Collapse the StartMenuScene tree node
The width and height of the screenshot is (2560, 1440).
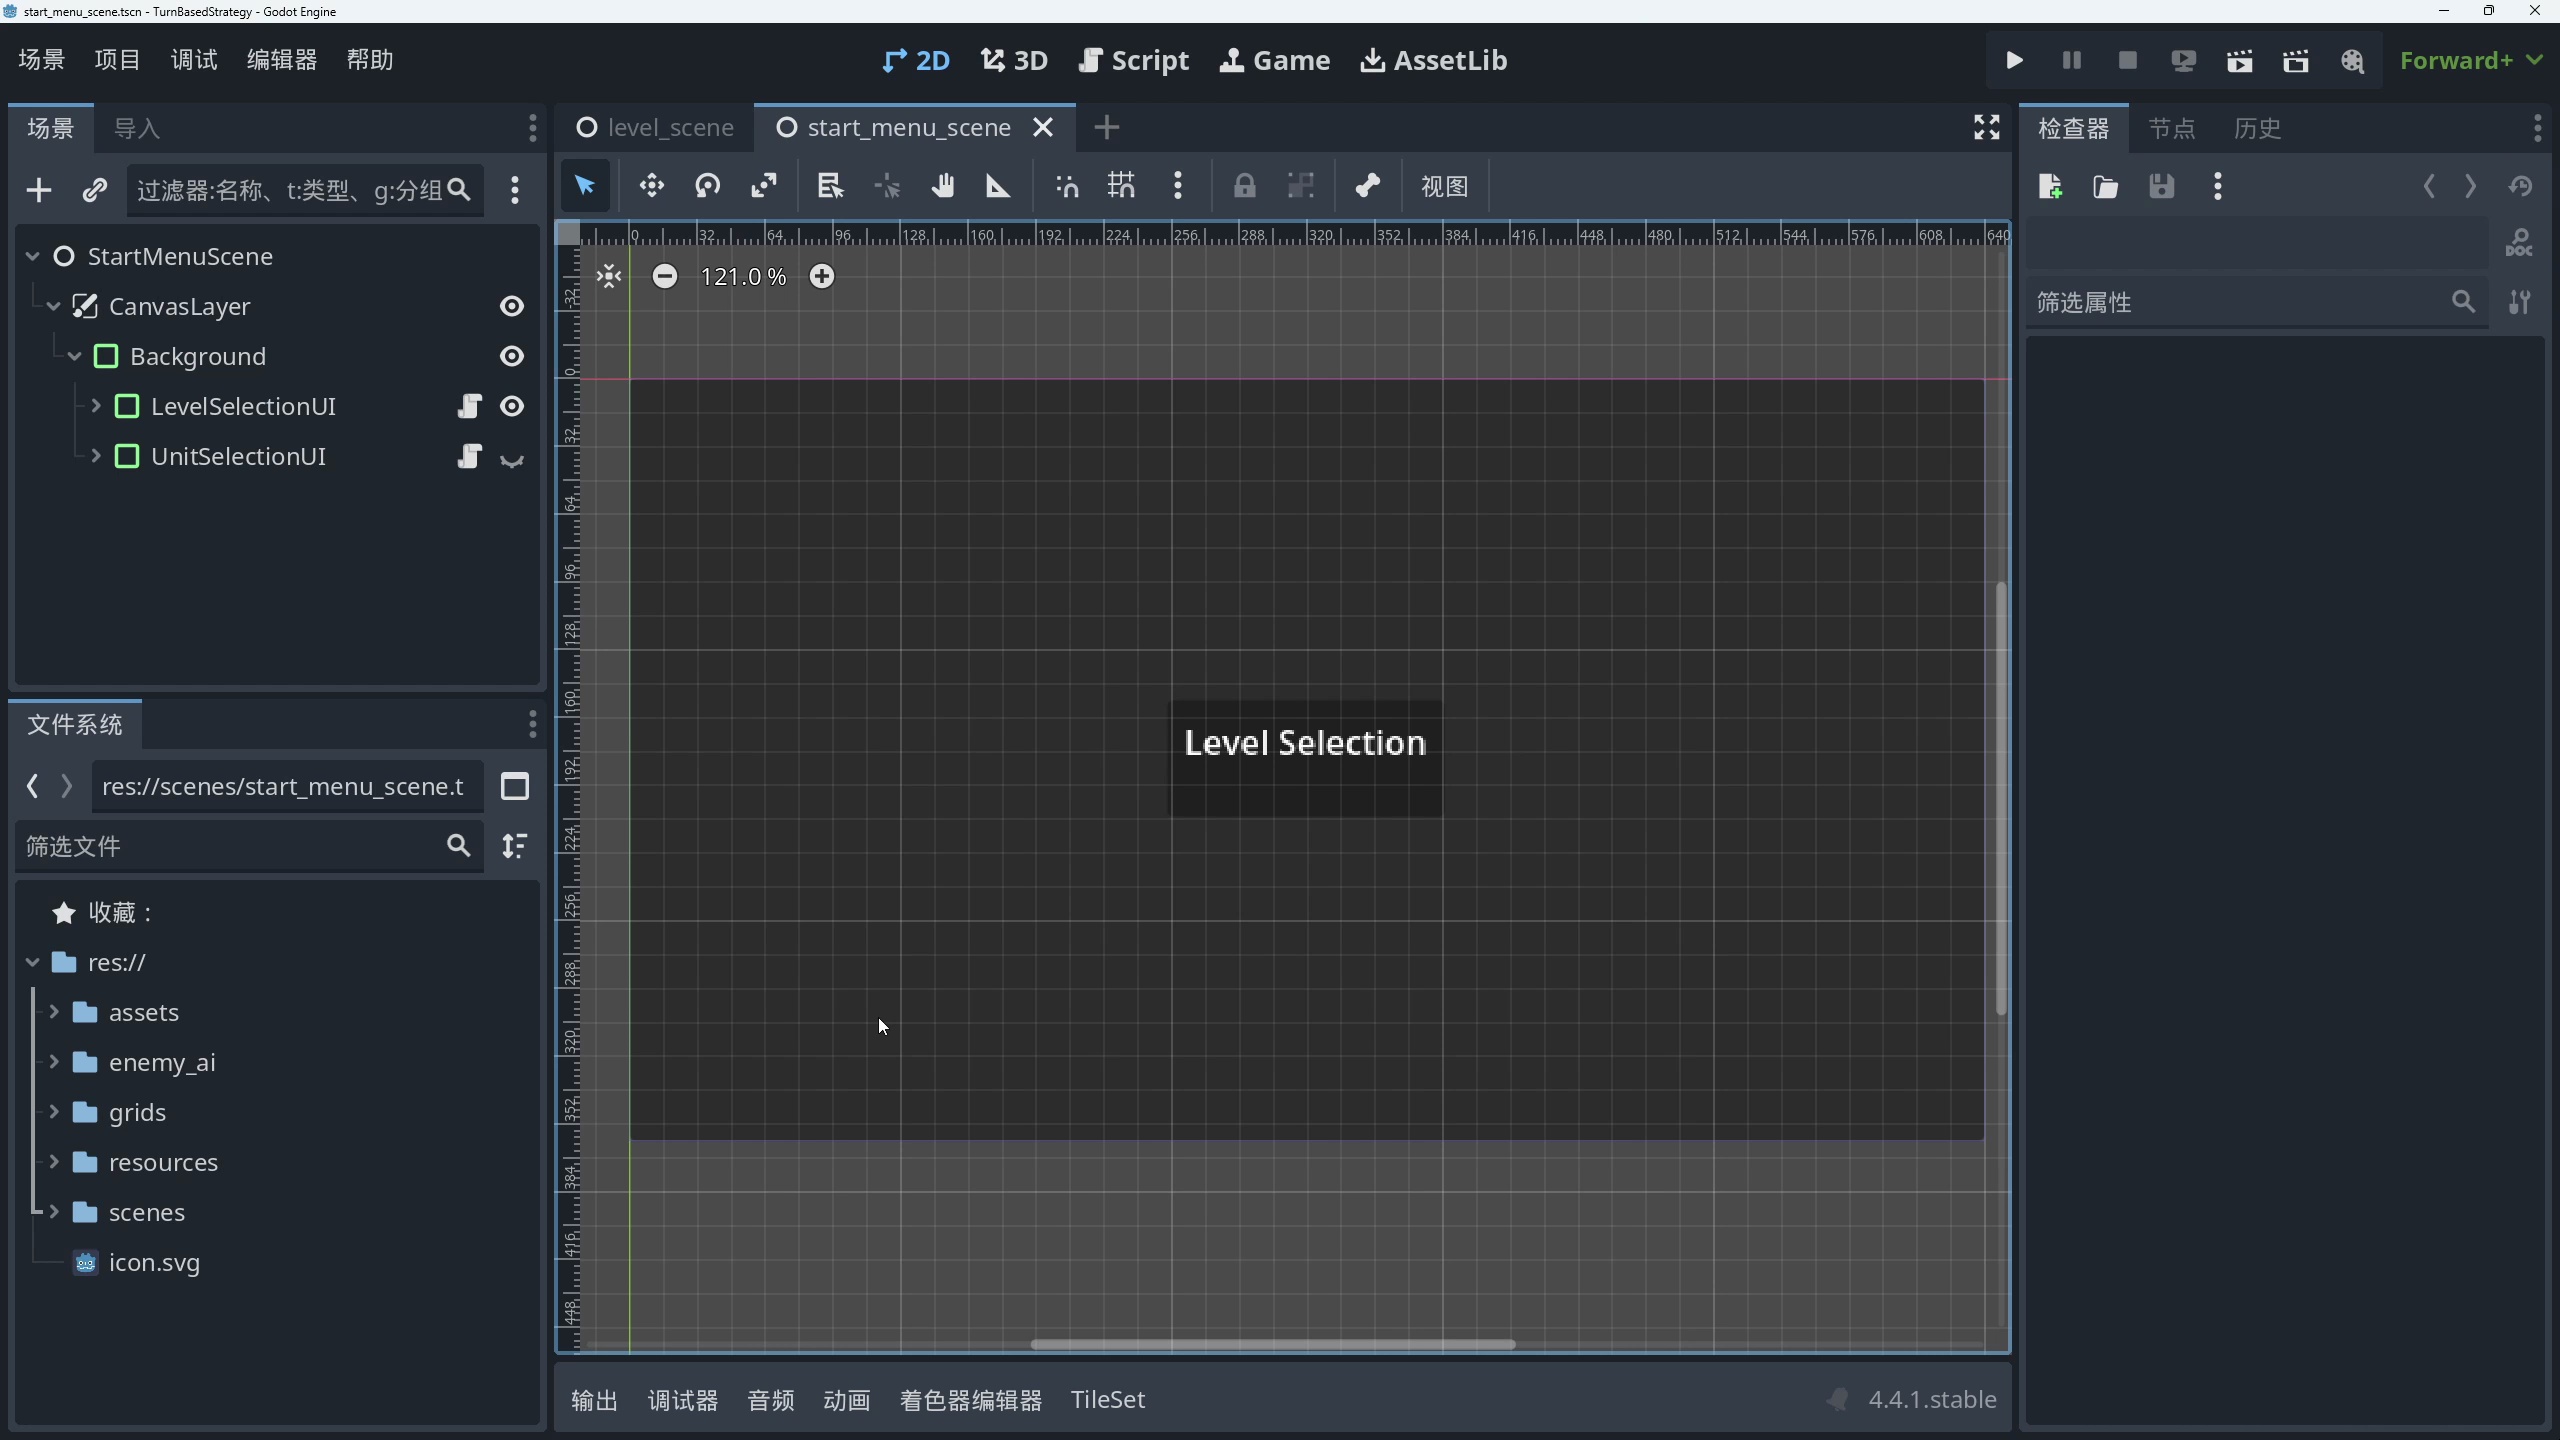[x=31, y=256]
